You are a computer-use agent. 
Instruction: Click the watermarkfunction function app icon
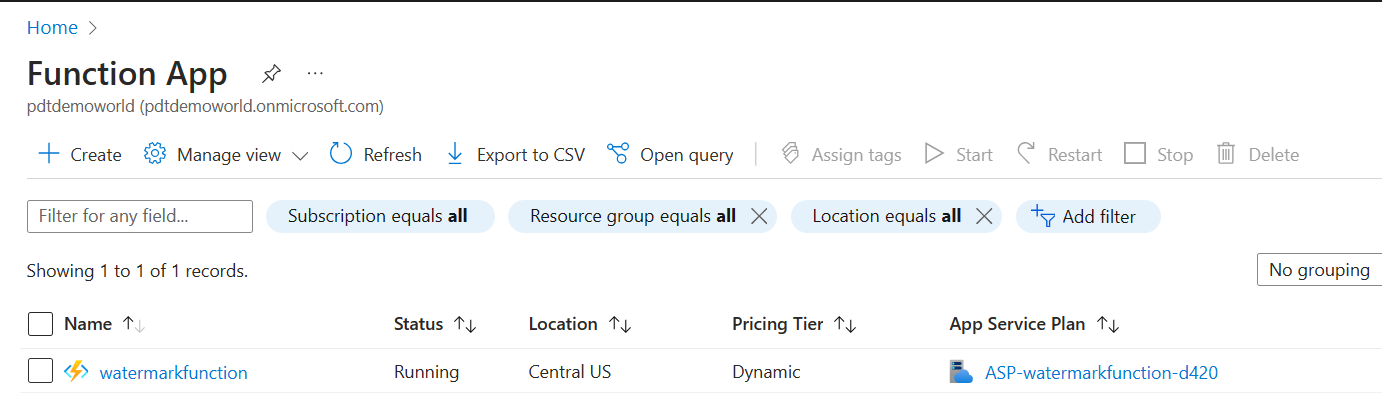[x=76, y=372]
